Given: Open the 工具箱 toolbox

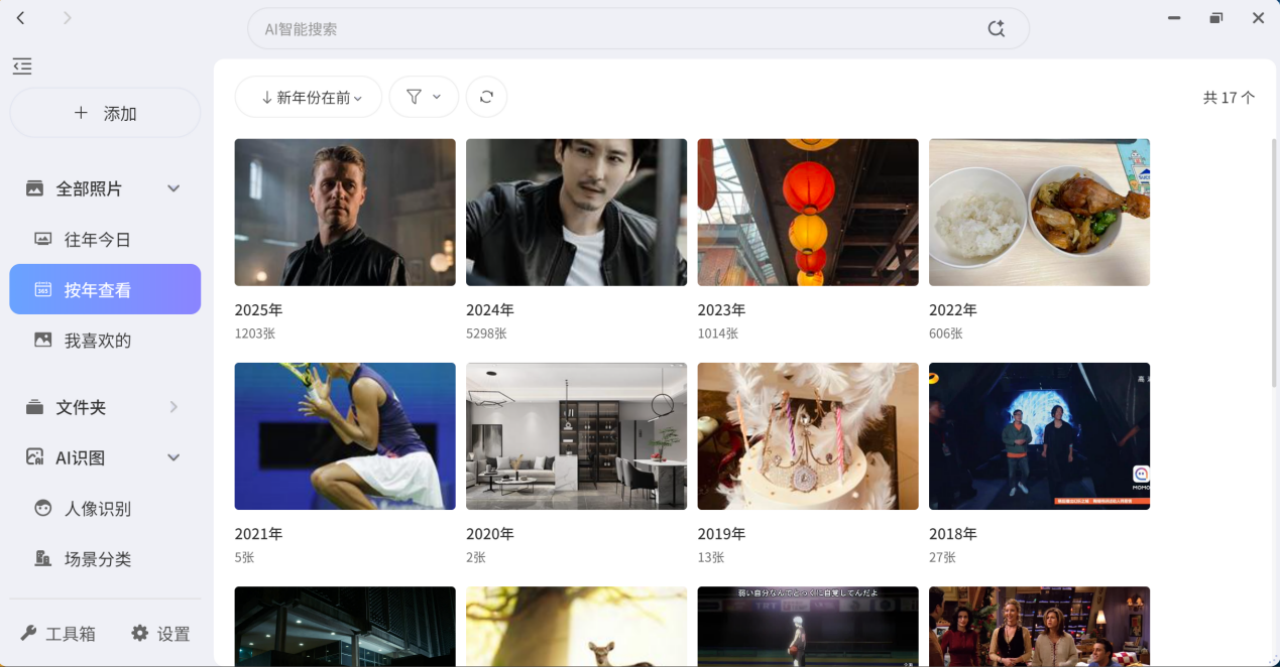Looking at the screenshot, I should click(58, 633).
